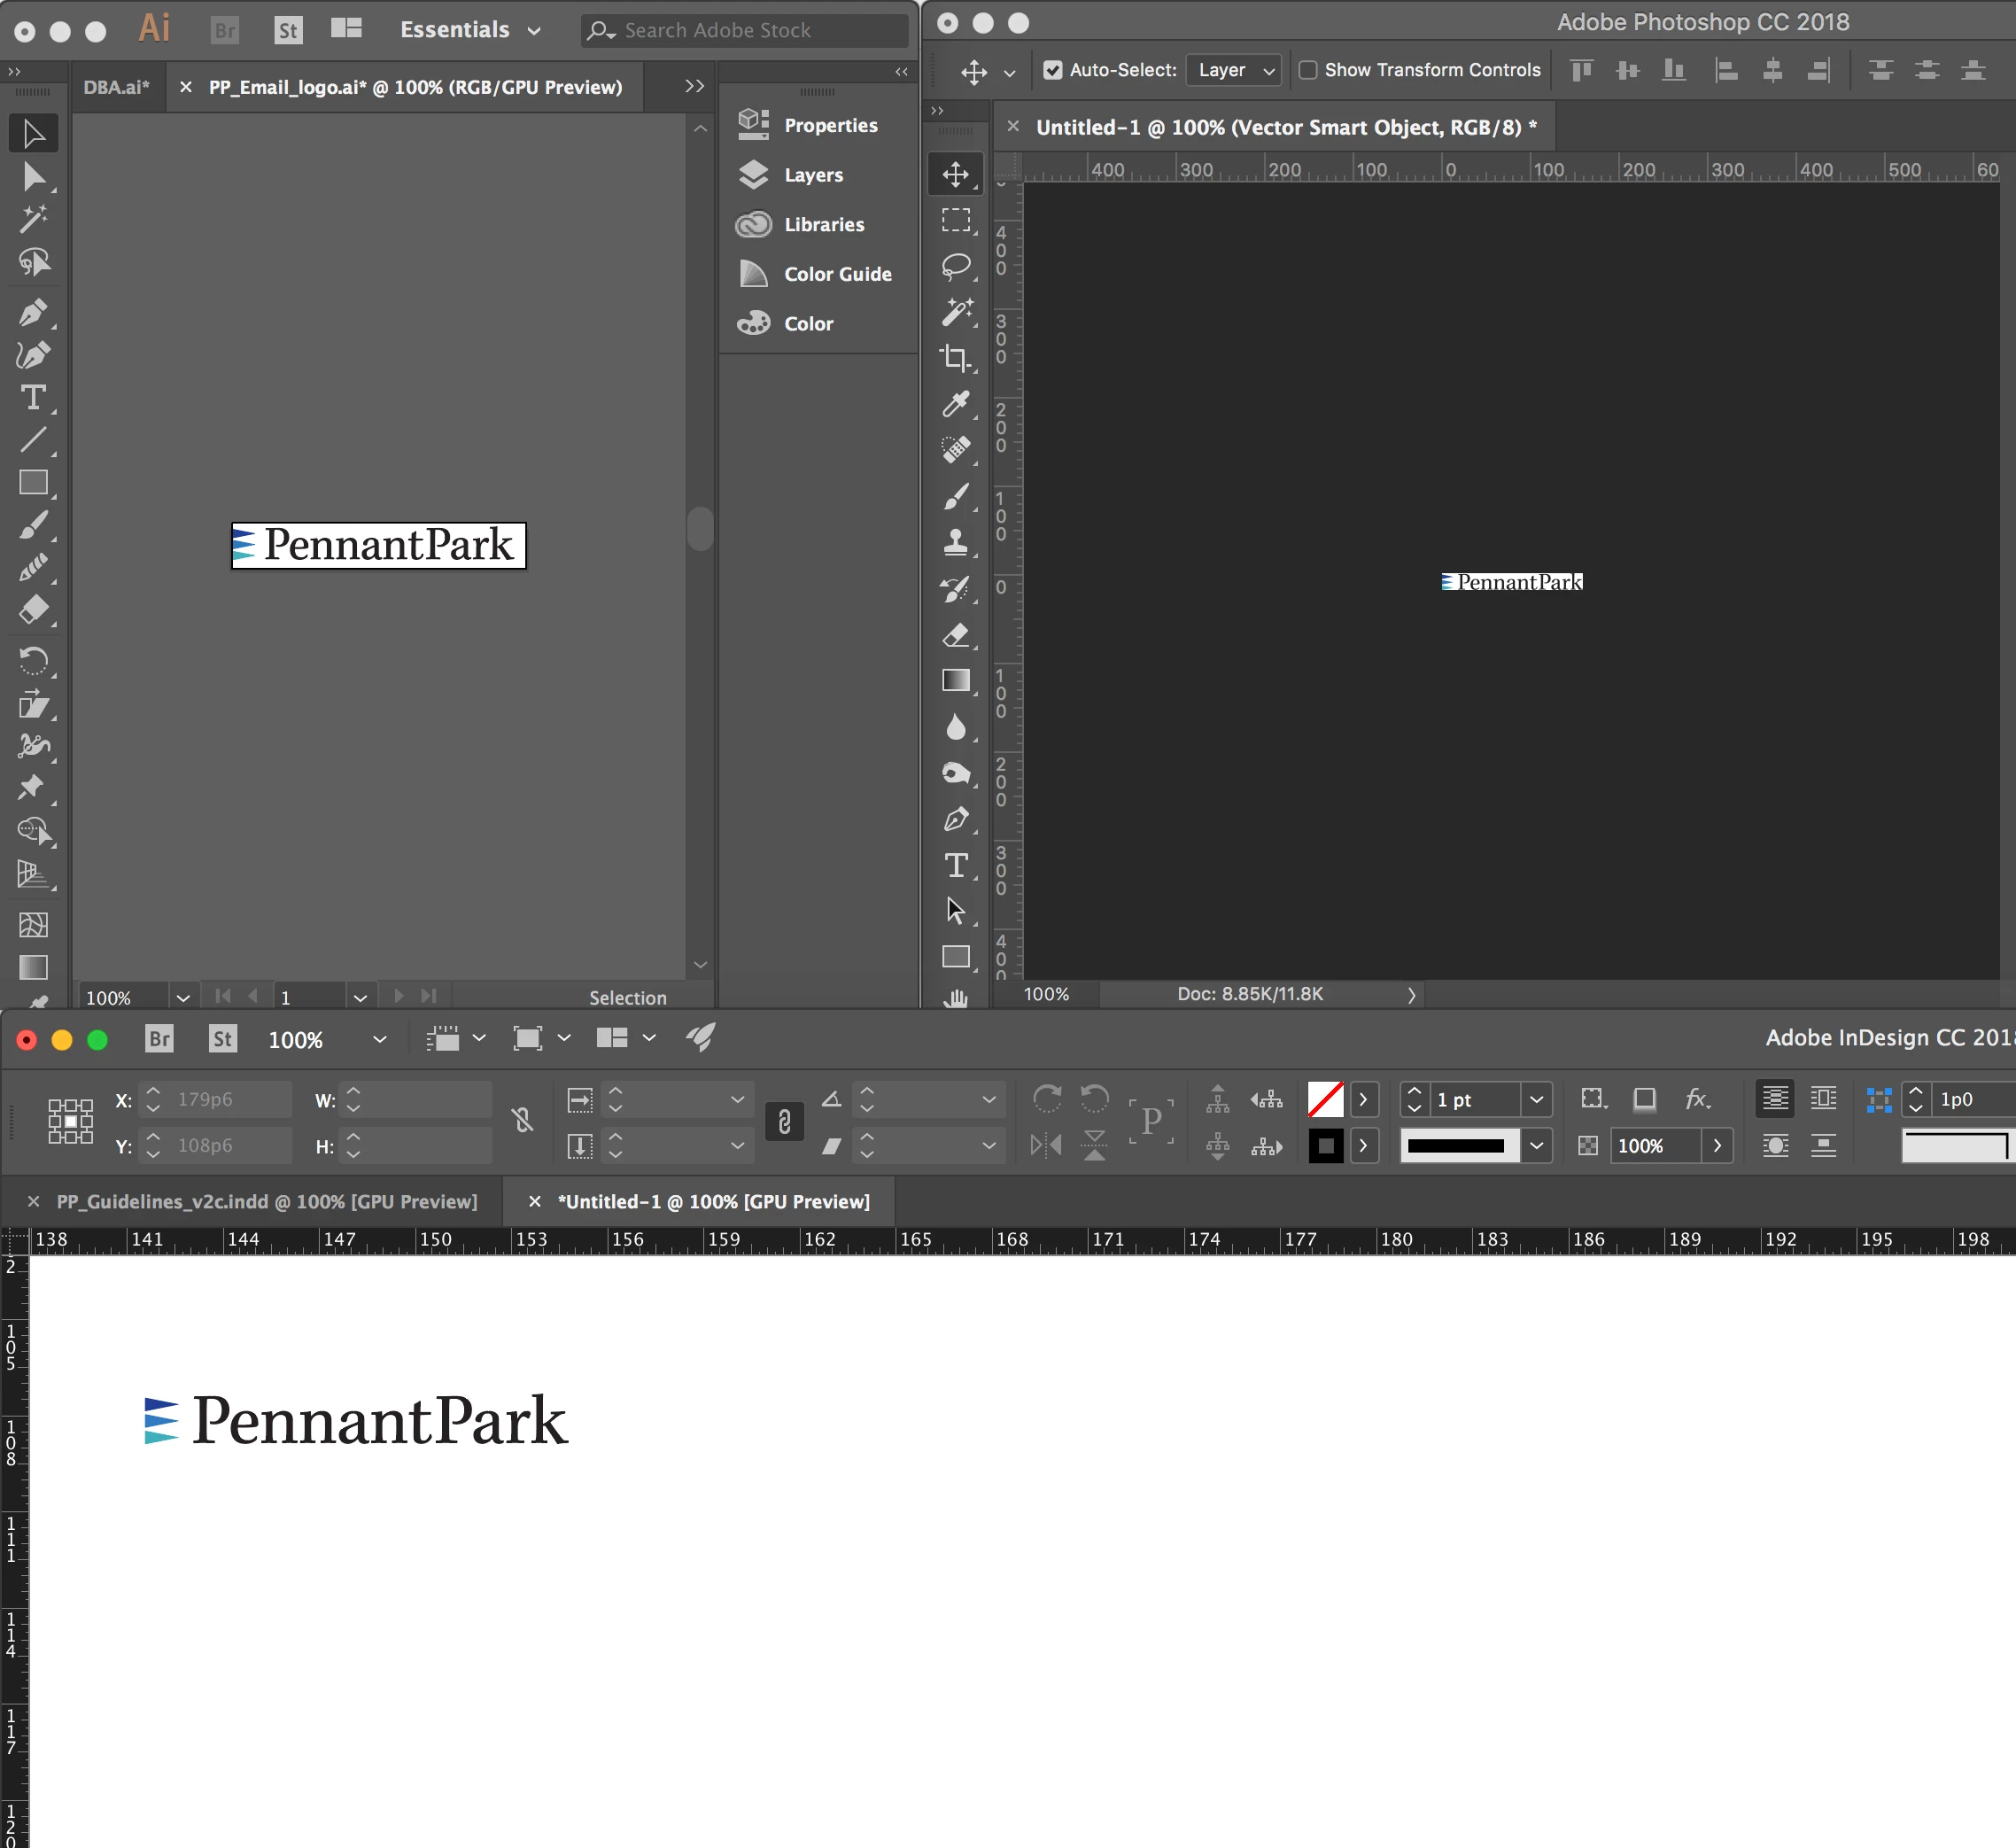
Task: Select Photoshop's Lasso tool
Action: tap(955, 265)
